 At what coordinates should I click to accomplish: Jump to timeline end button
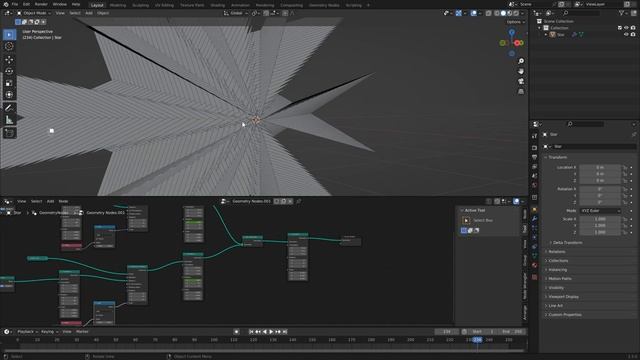(285, 332)
